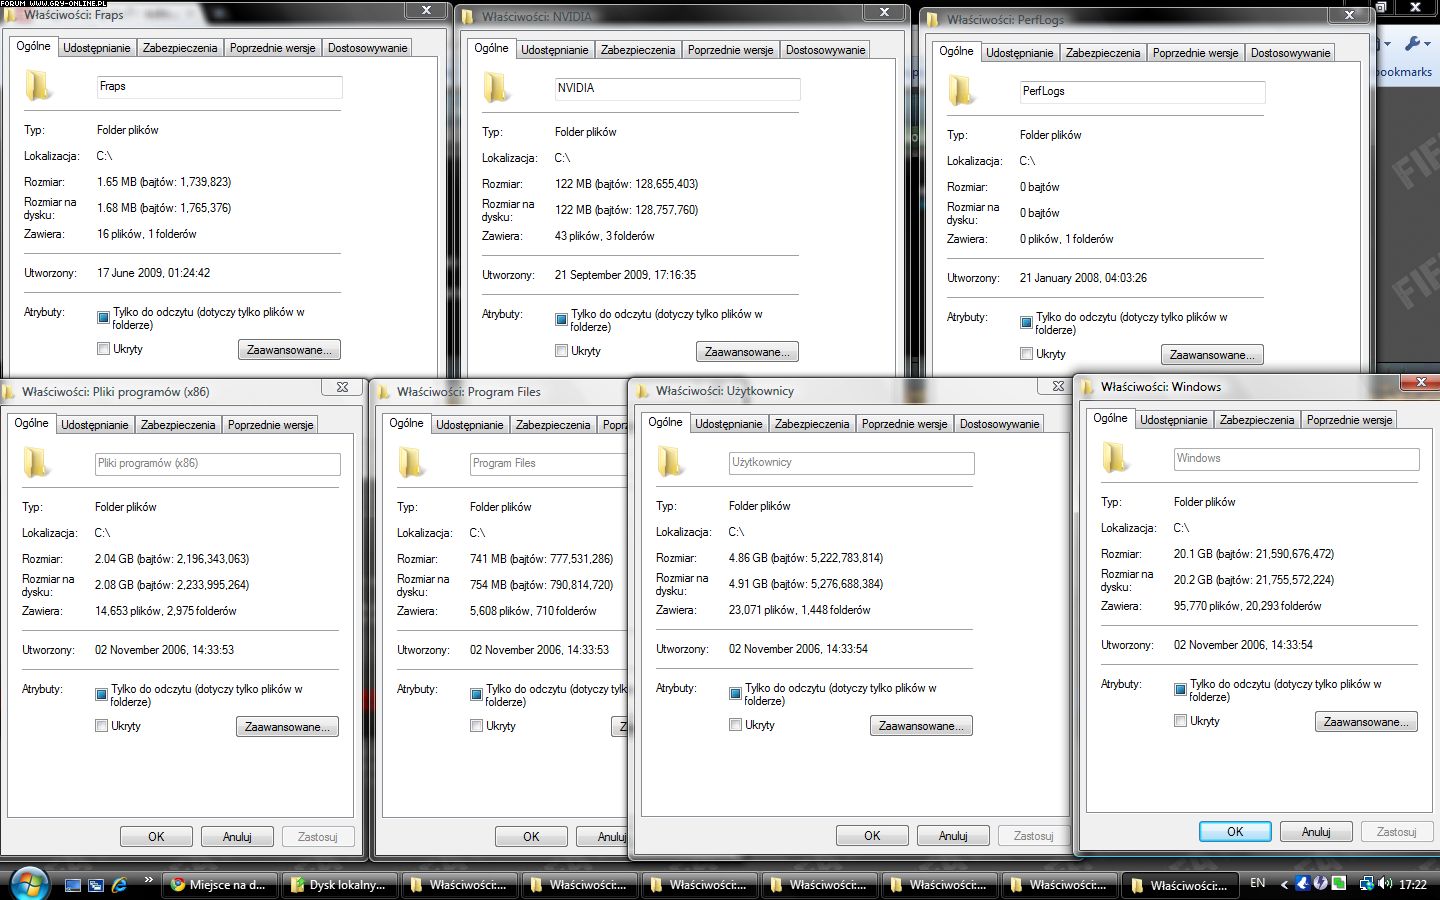Click OK in Windows properties dialog
1440x900 pixels.
click(1235, 831)
